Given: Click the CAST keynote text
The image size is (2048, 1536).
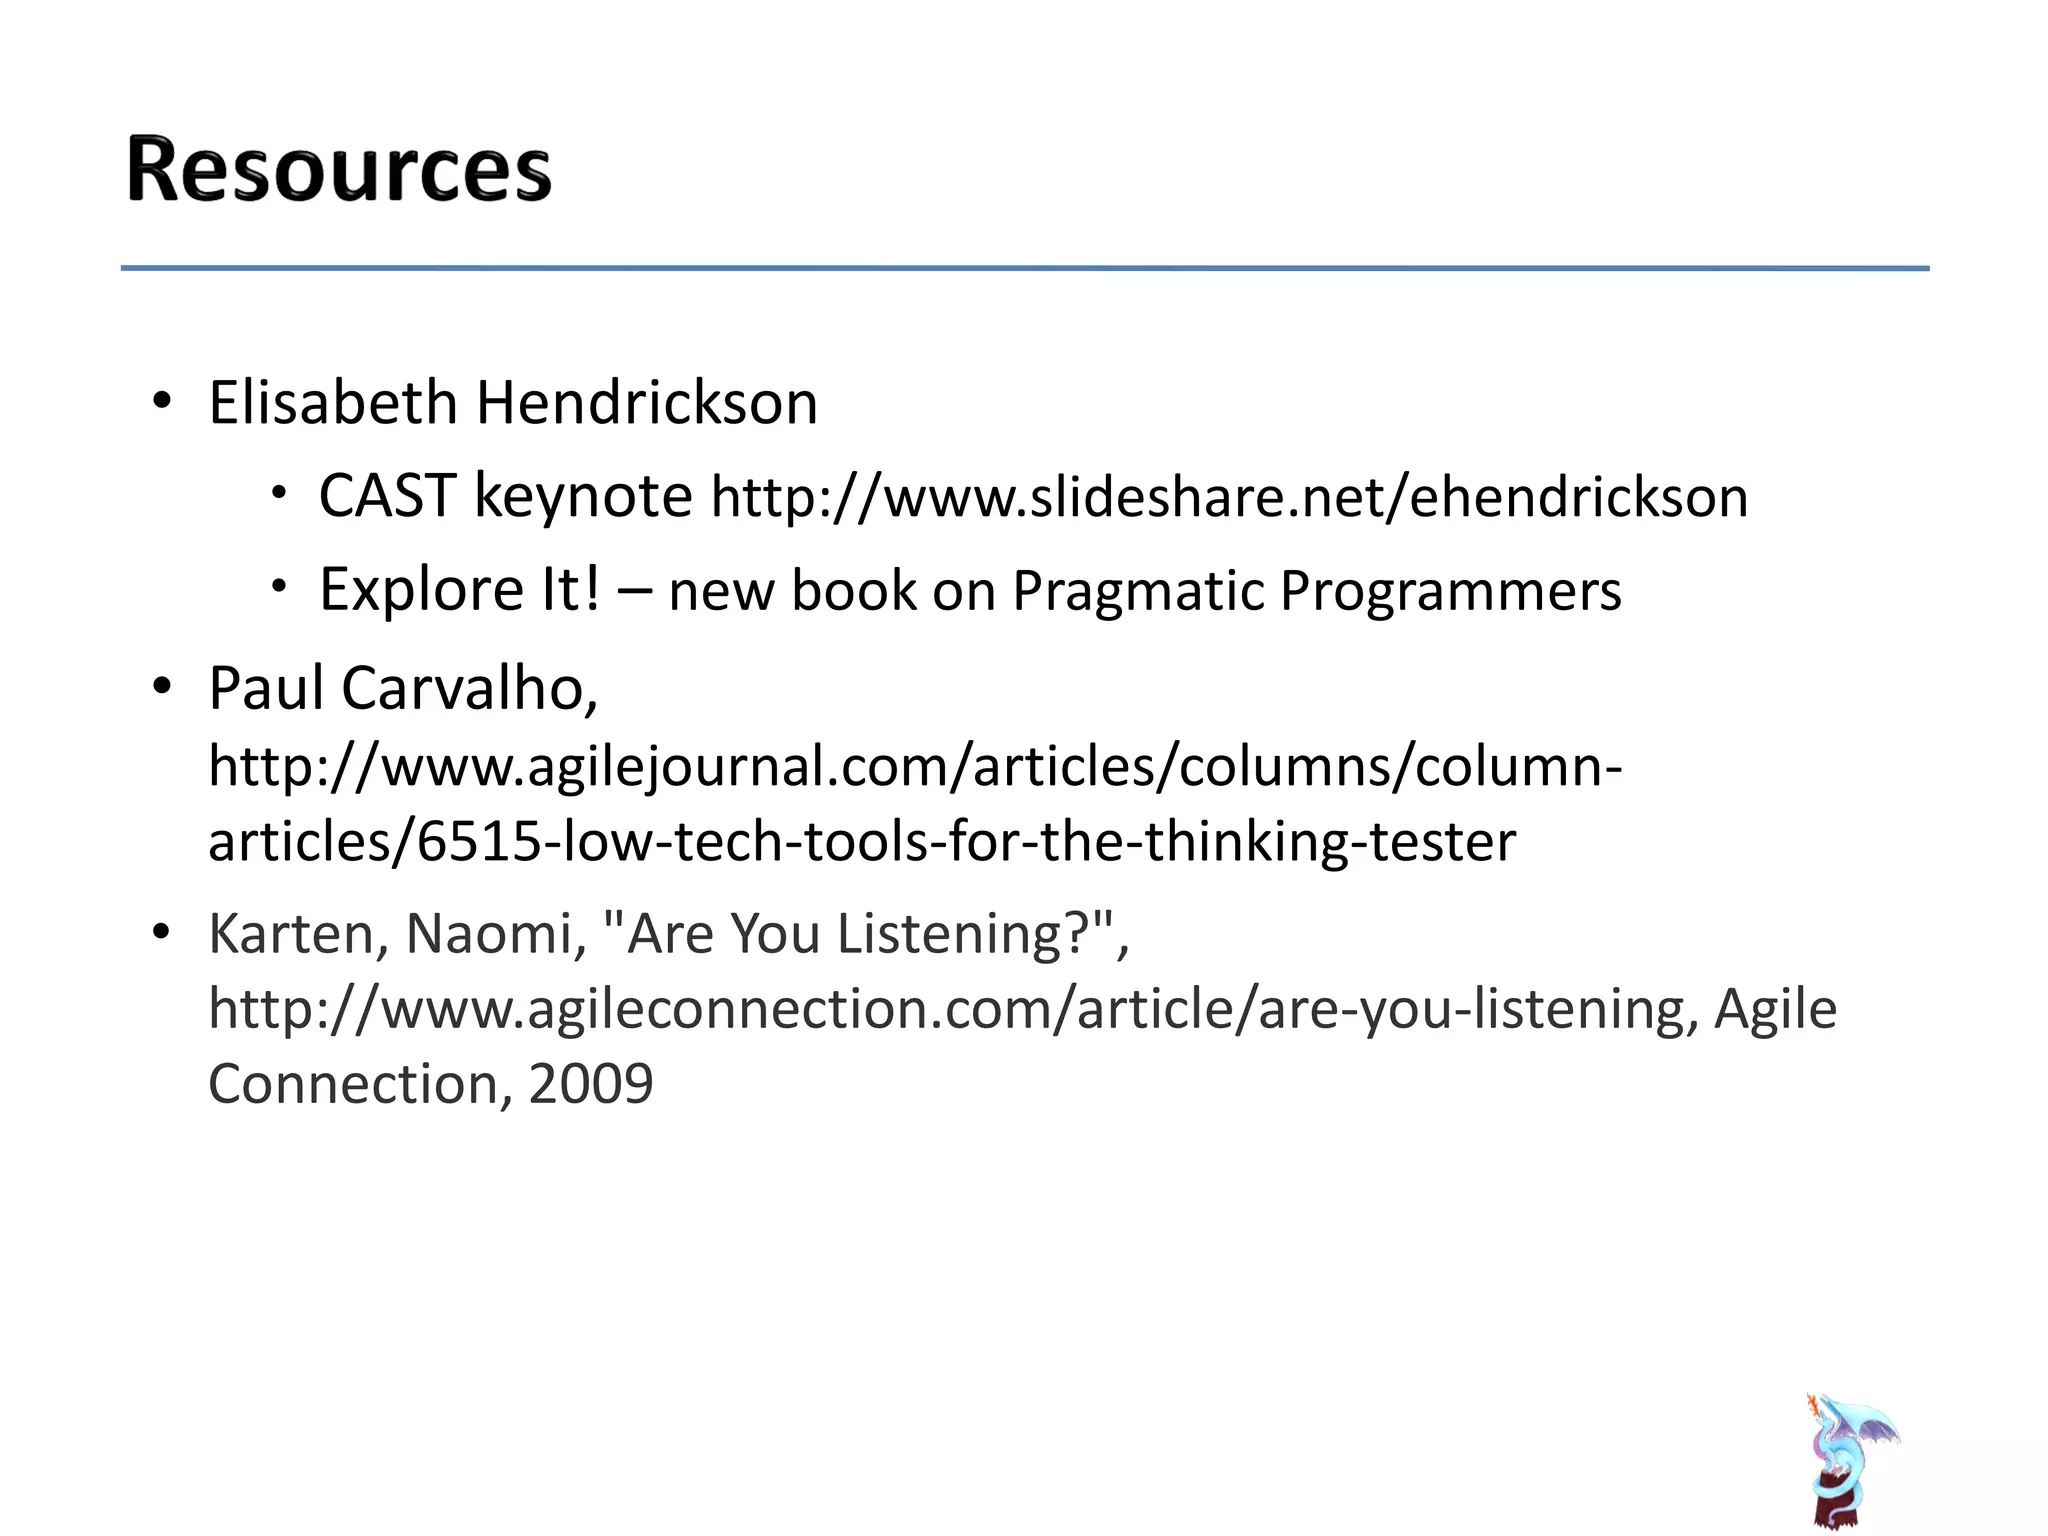Looking at the screenshot, I should pos(505,496).
